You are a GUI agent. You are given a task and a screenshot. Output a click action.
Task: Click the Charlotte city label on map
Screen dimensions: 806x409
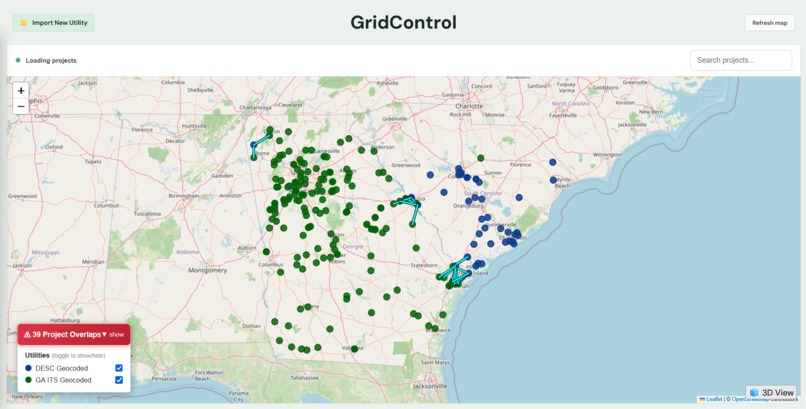(x=469, y=105)
